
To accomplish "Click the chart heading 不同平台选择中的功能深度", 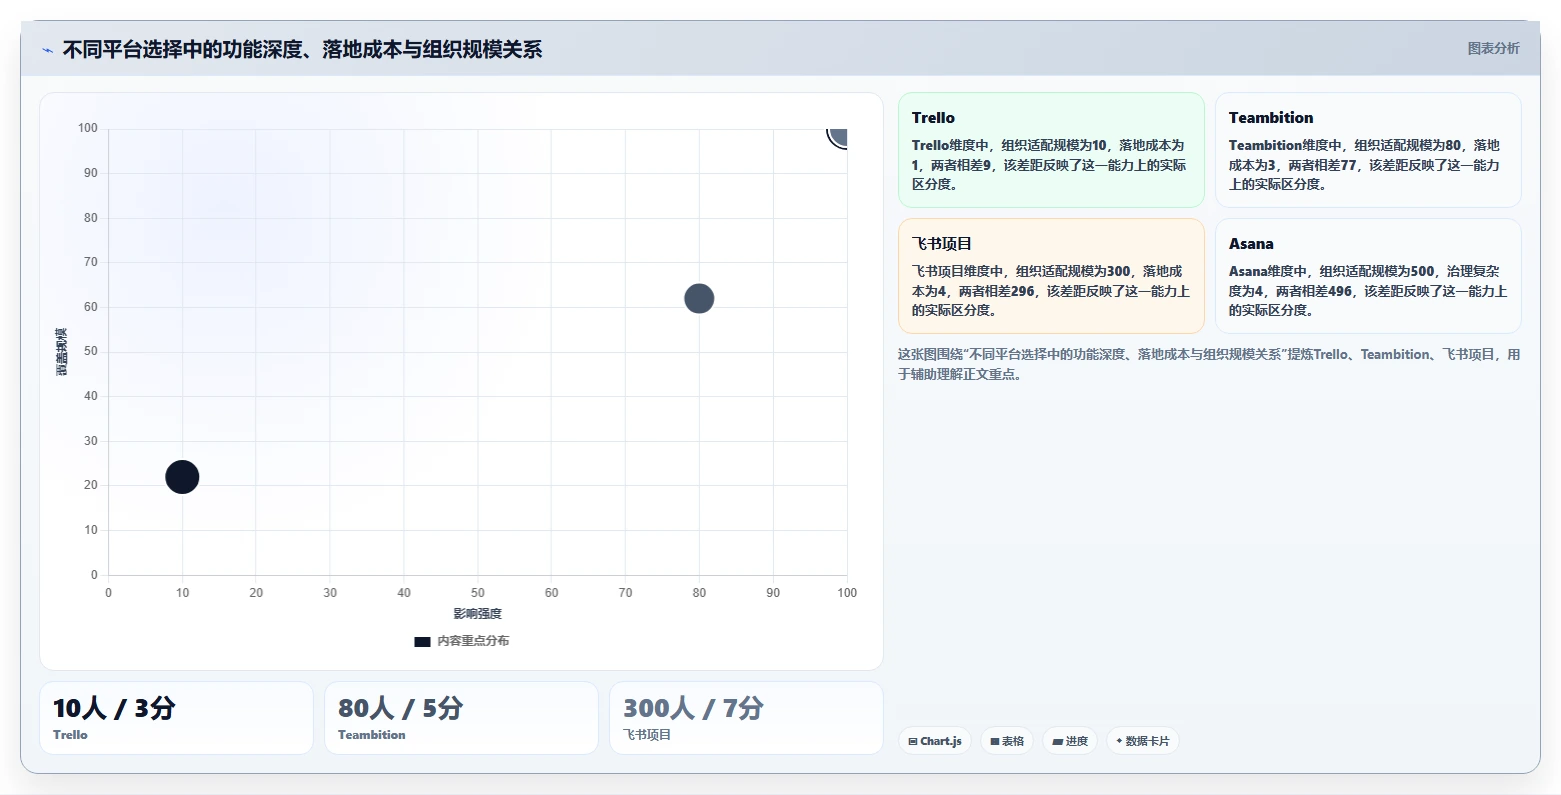I will pyautogui.click(x=302, y=49).
